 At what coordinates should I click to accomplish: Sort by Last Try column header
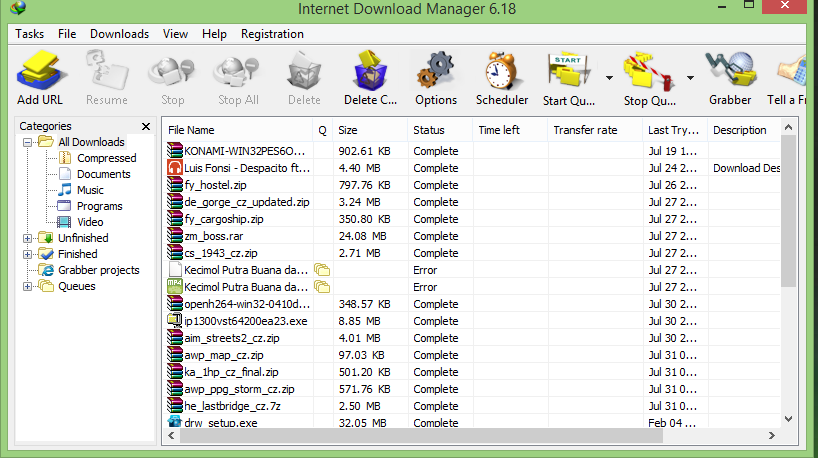tap(675, 130)
